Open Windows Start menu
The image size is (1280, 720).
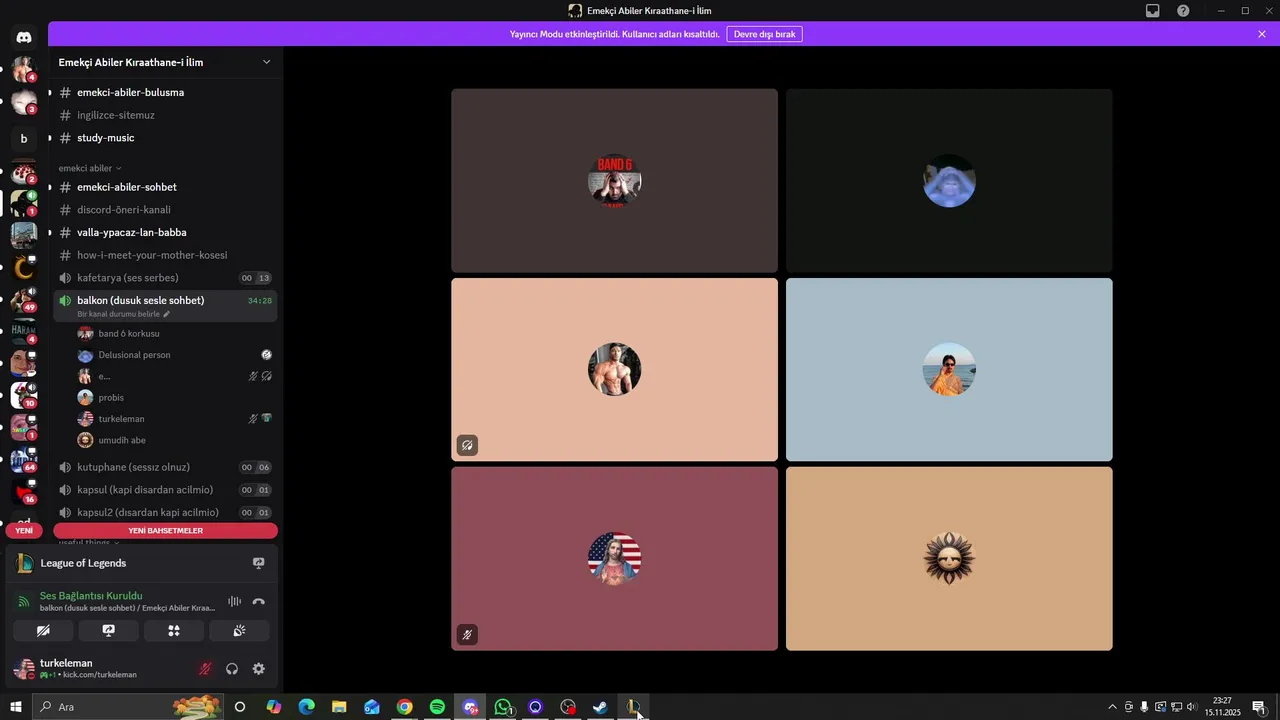(x=16, y=707)
